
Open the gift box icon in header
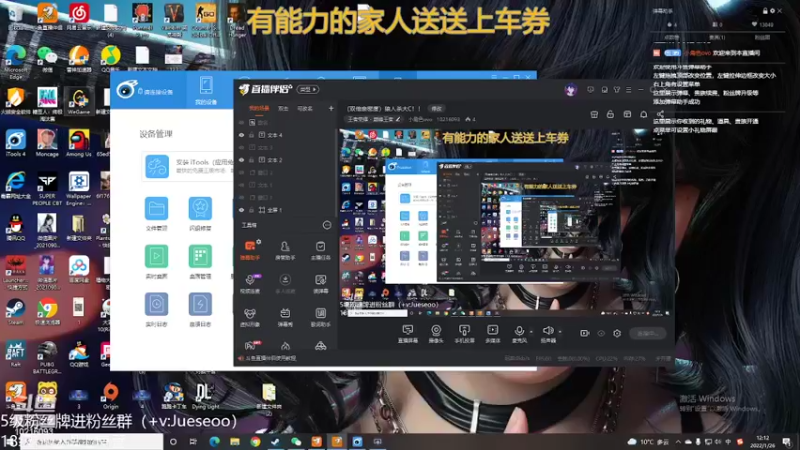594,114
